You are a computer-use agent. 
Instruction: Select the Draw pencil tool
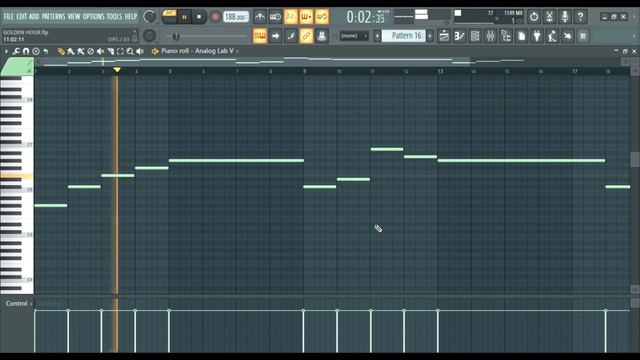(61, 51)
